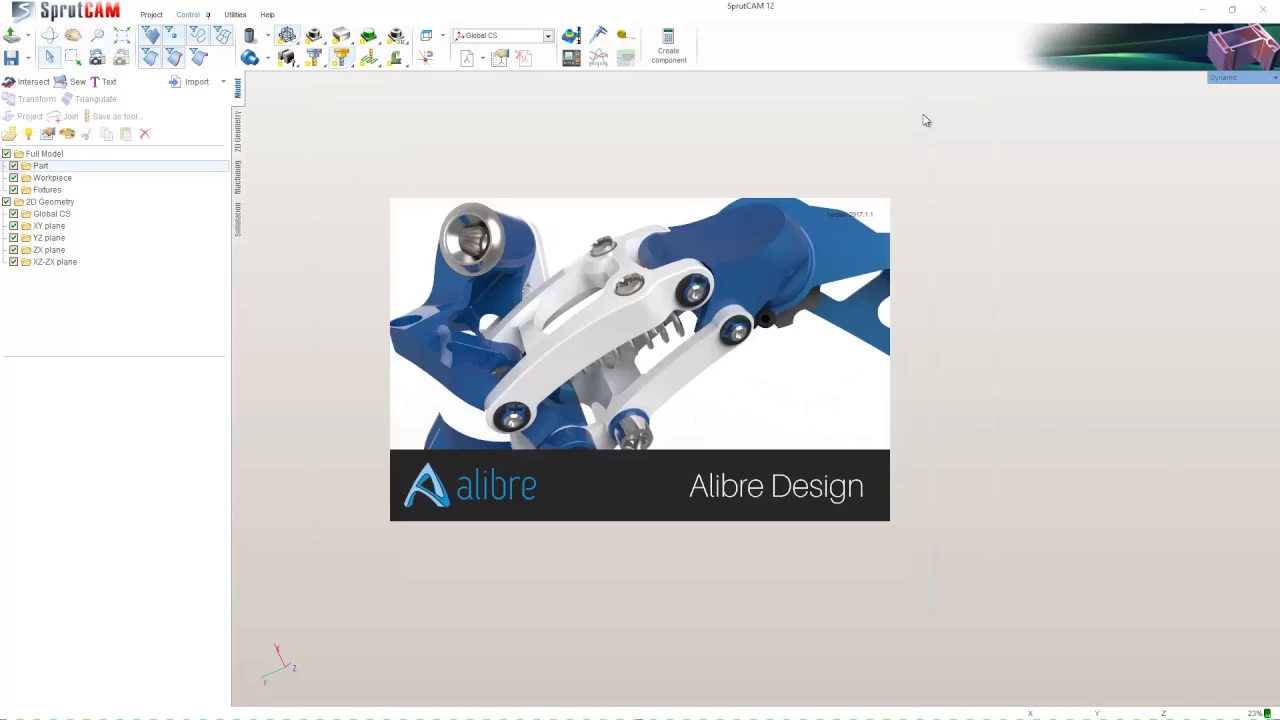Click the green workpiece visibility icon
Image resolution: width=1280 pixels, height=720 pixels.
point(369,35)
